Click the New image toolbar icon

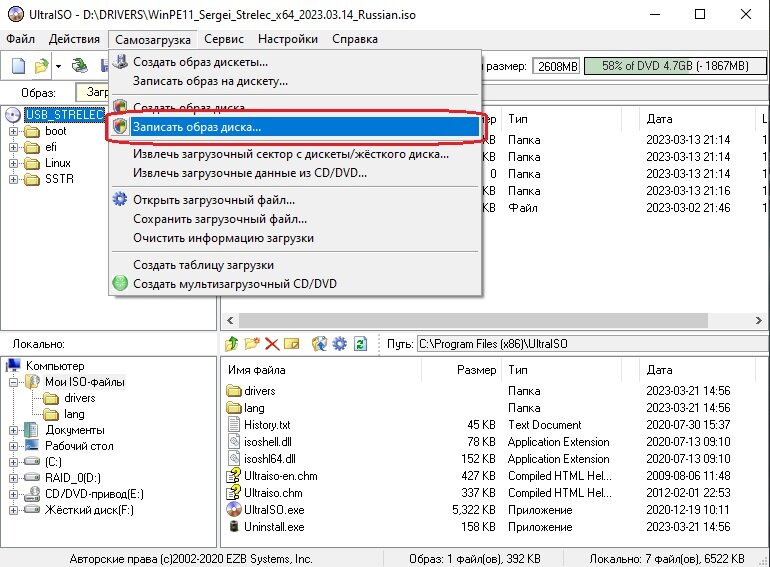(18, 65)
